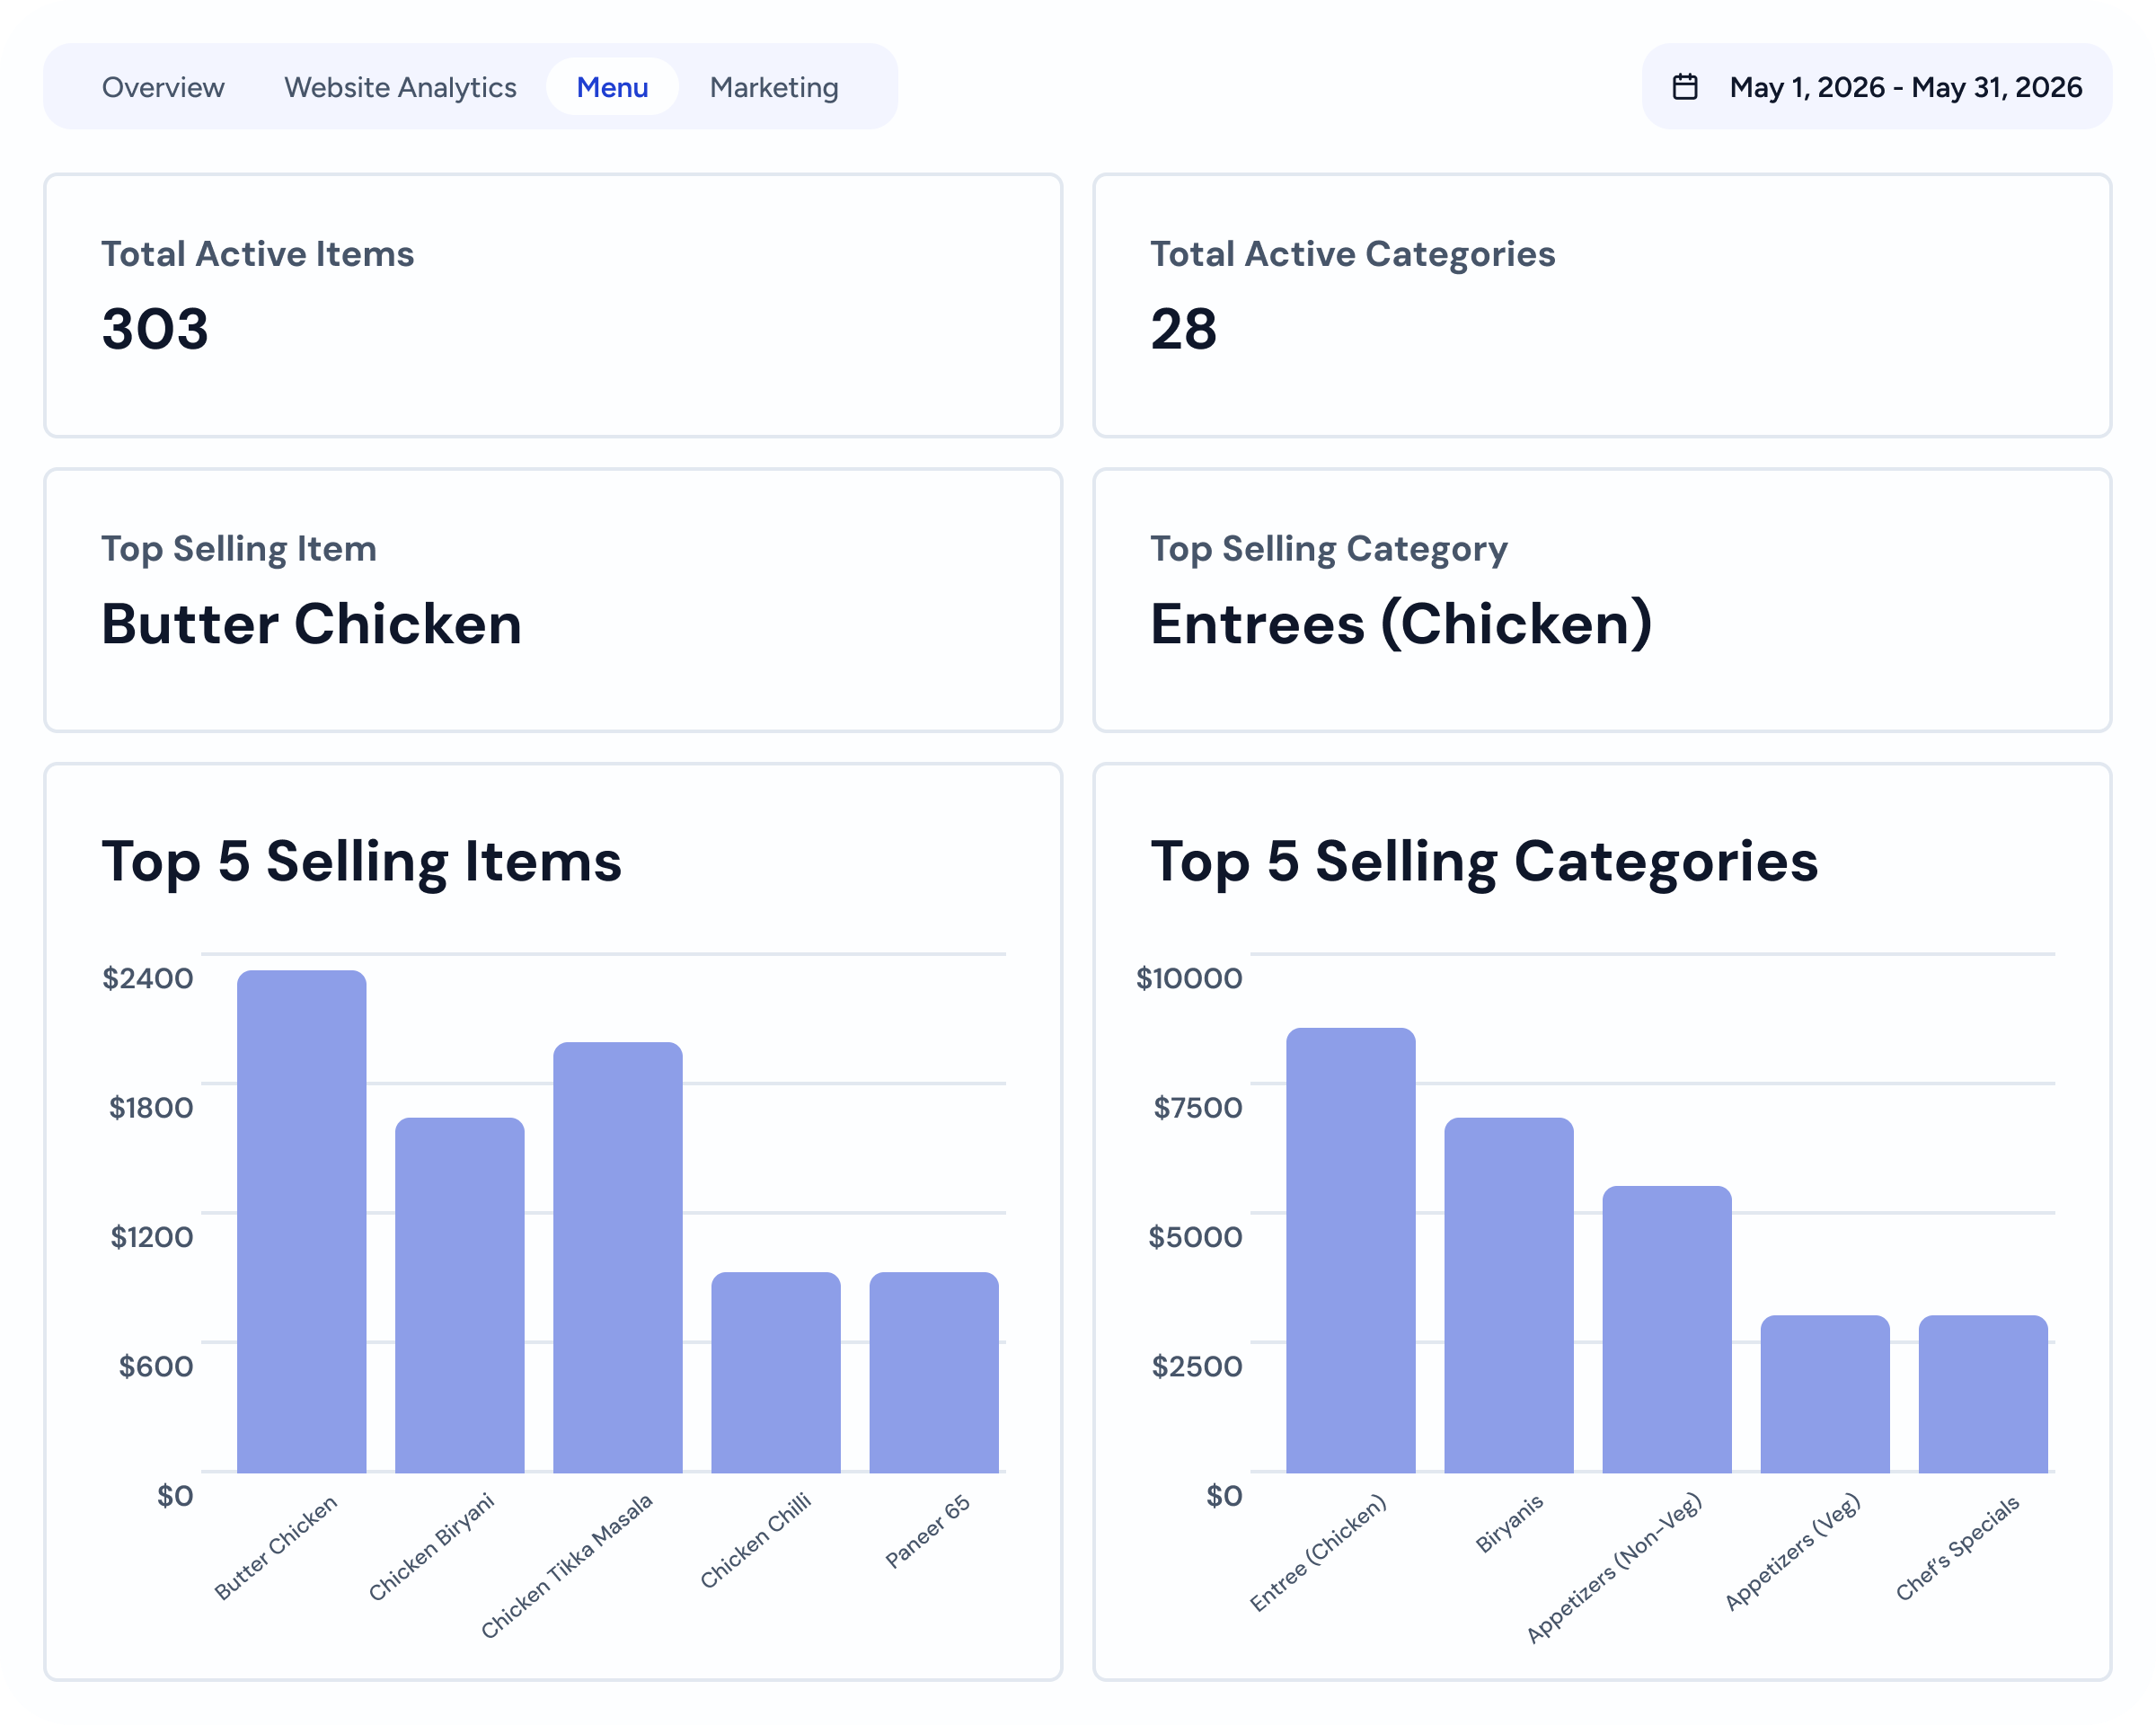Click the Total Active Categories card

[1602, 305]
